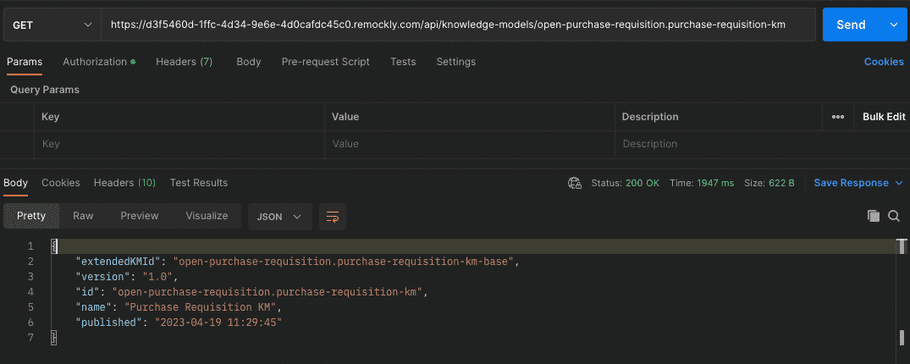Click the Key input in params row
This screenshot has height=364, width=910.
coord(179,144)
